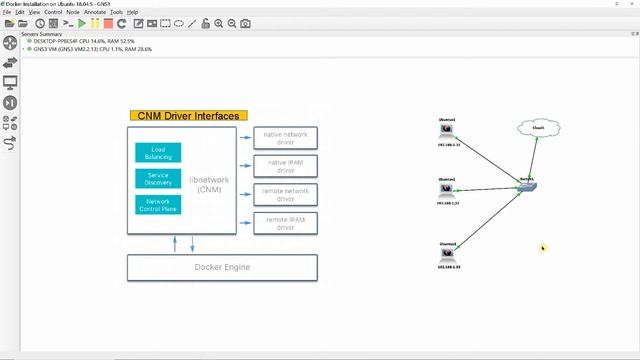
Task: Select the Ubuntu2 node on canvas
Action: click(x=447, y=189)
